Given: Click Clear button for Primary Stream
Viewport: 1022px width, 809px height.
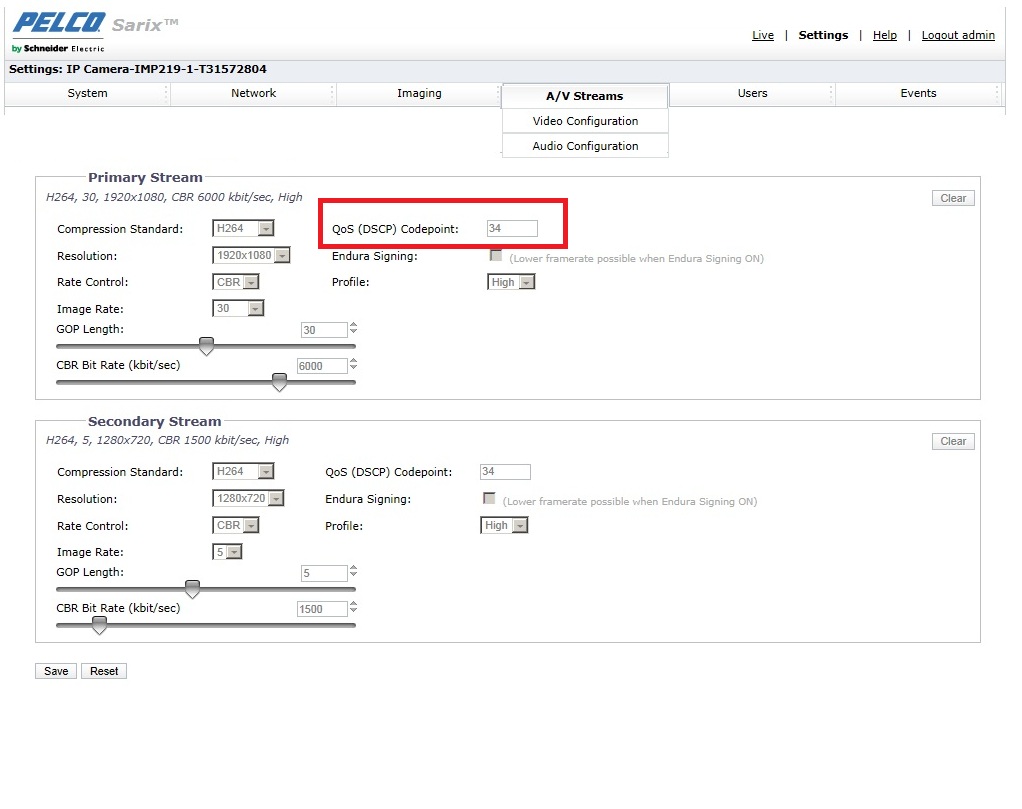Looking at the screenshot, I should 952,198.
